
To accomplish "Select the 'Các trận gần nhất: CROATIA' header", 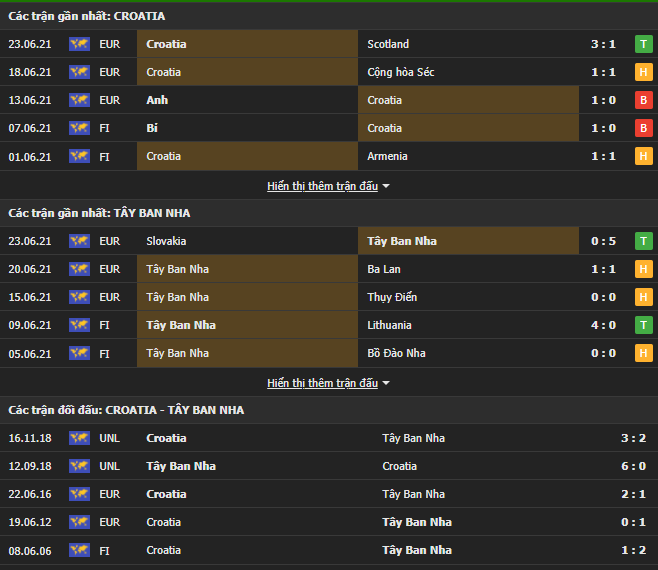I will [87, 16].
